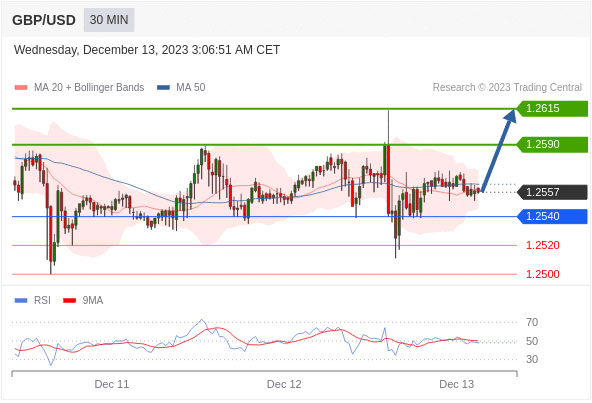Viewport: 592px width, 403px height.
Task: Click the RSI 70 level label
Action: pos(532,323)
